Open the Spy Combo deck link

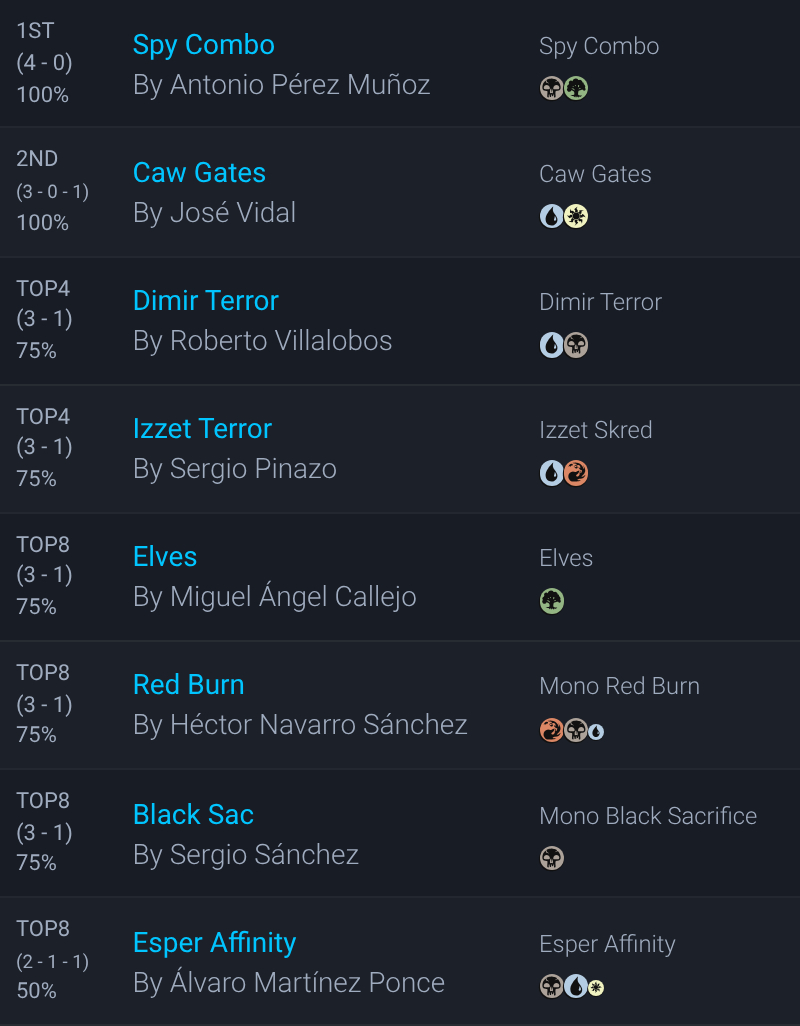203,45
